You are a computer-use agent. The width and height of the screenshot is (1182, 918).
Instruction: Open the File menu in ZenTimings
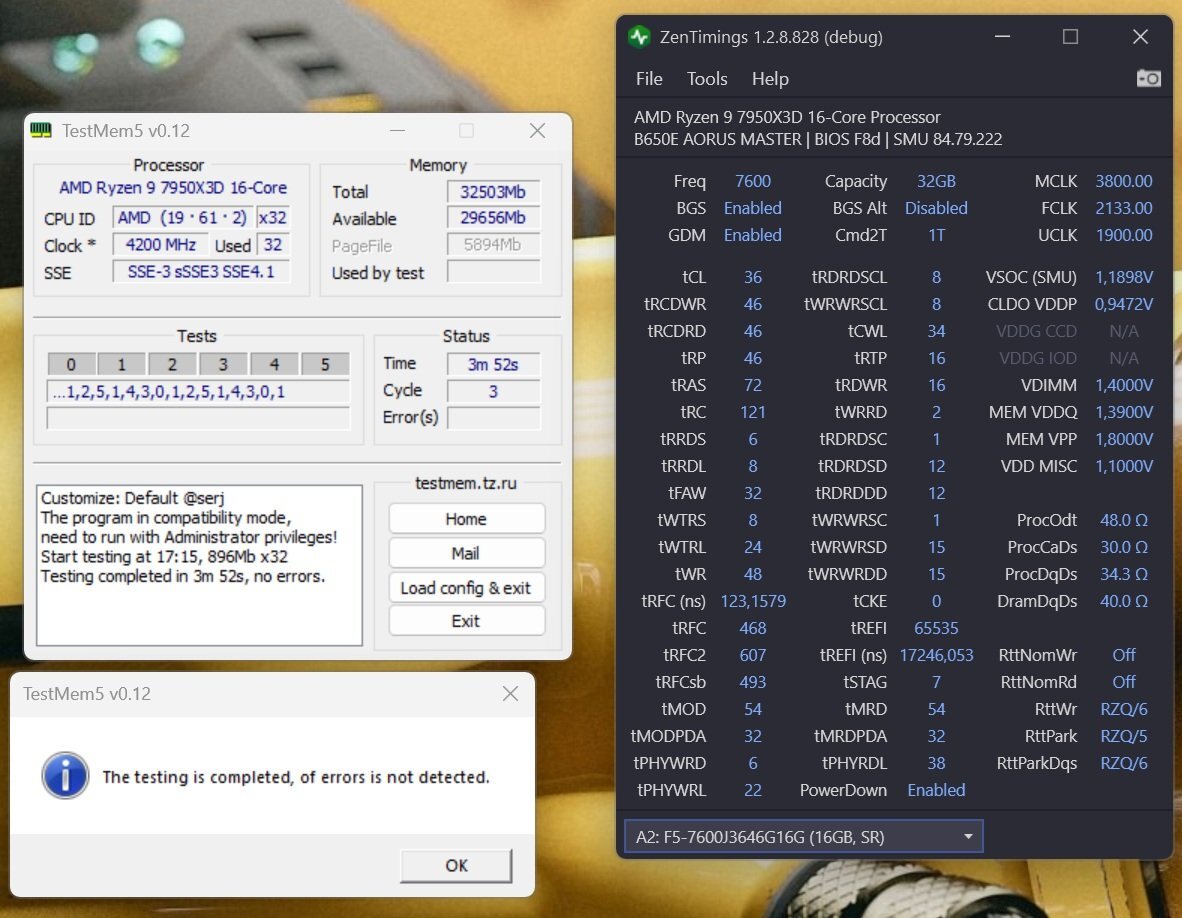click(x=649, y=79)
